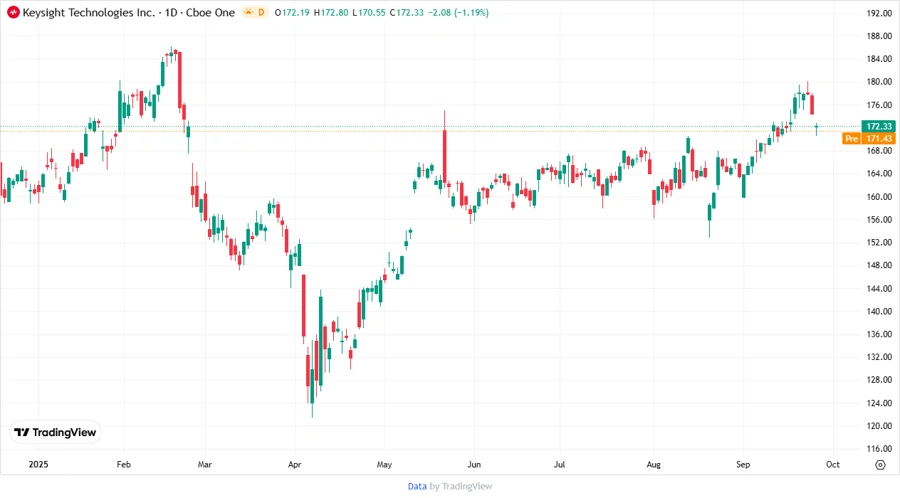Click the Jul label on time axis
This screenshot has height=498, width=900.
(559, 465)
